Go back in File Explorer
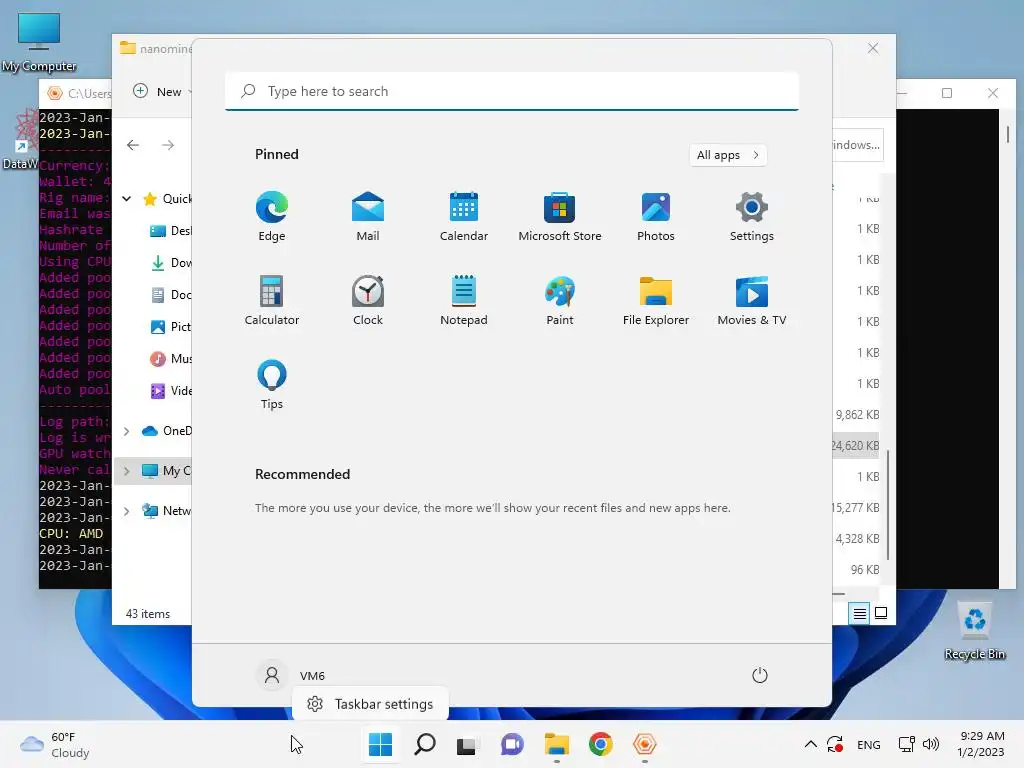 (x=133, y=145)
